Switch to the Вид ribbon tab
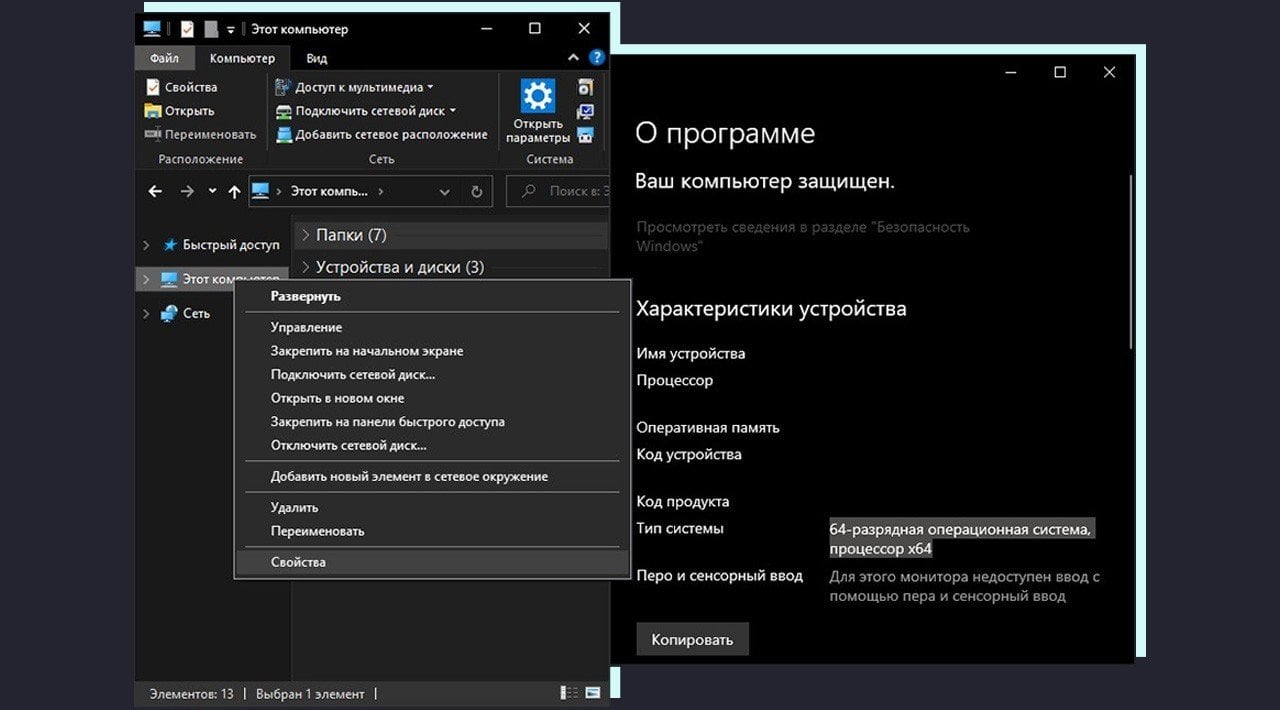The image size is (1280, 710). 317,58
